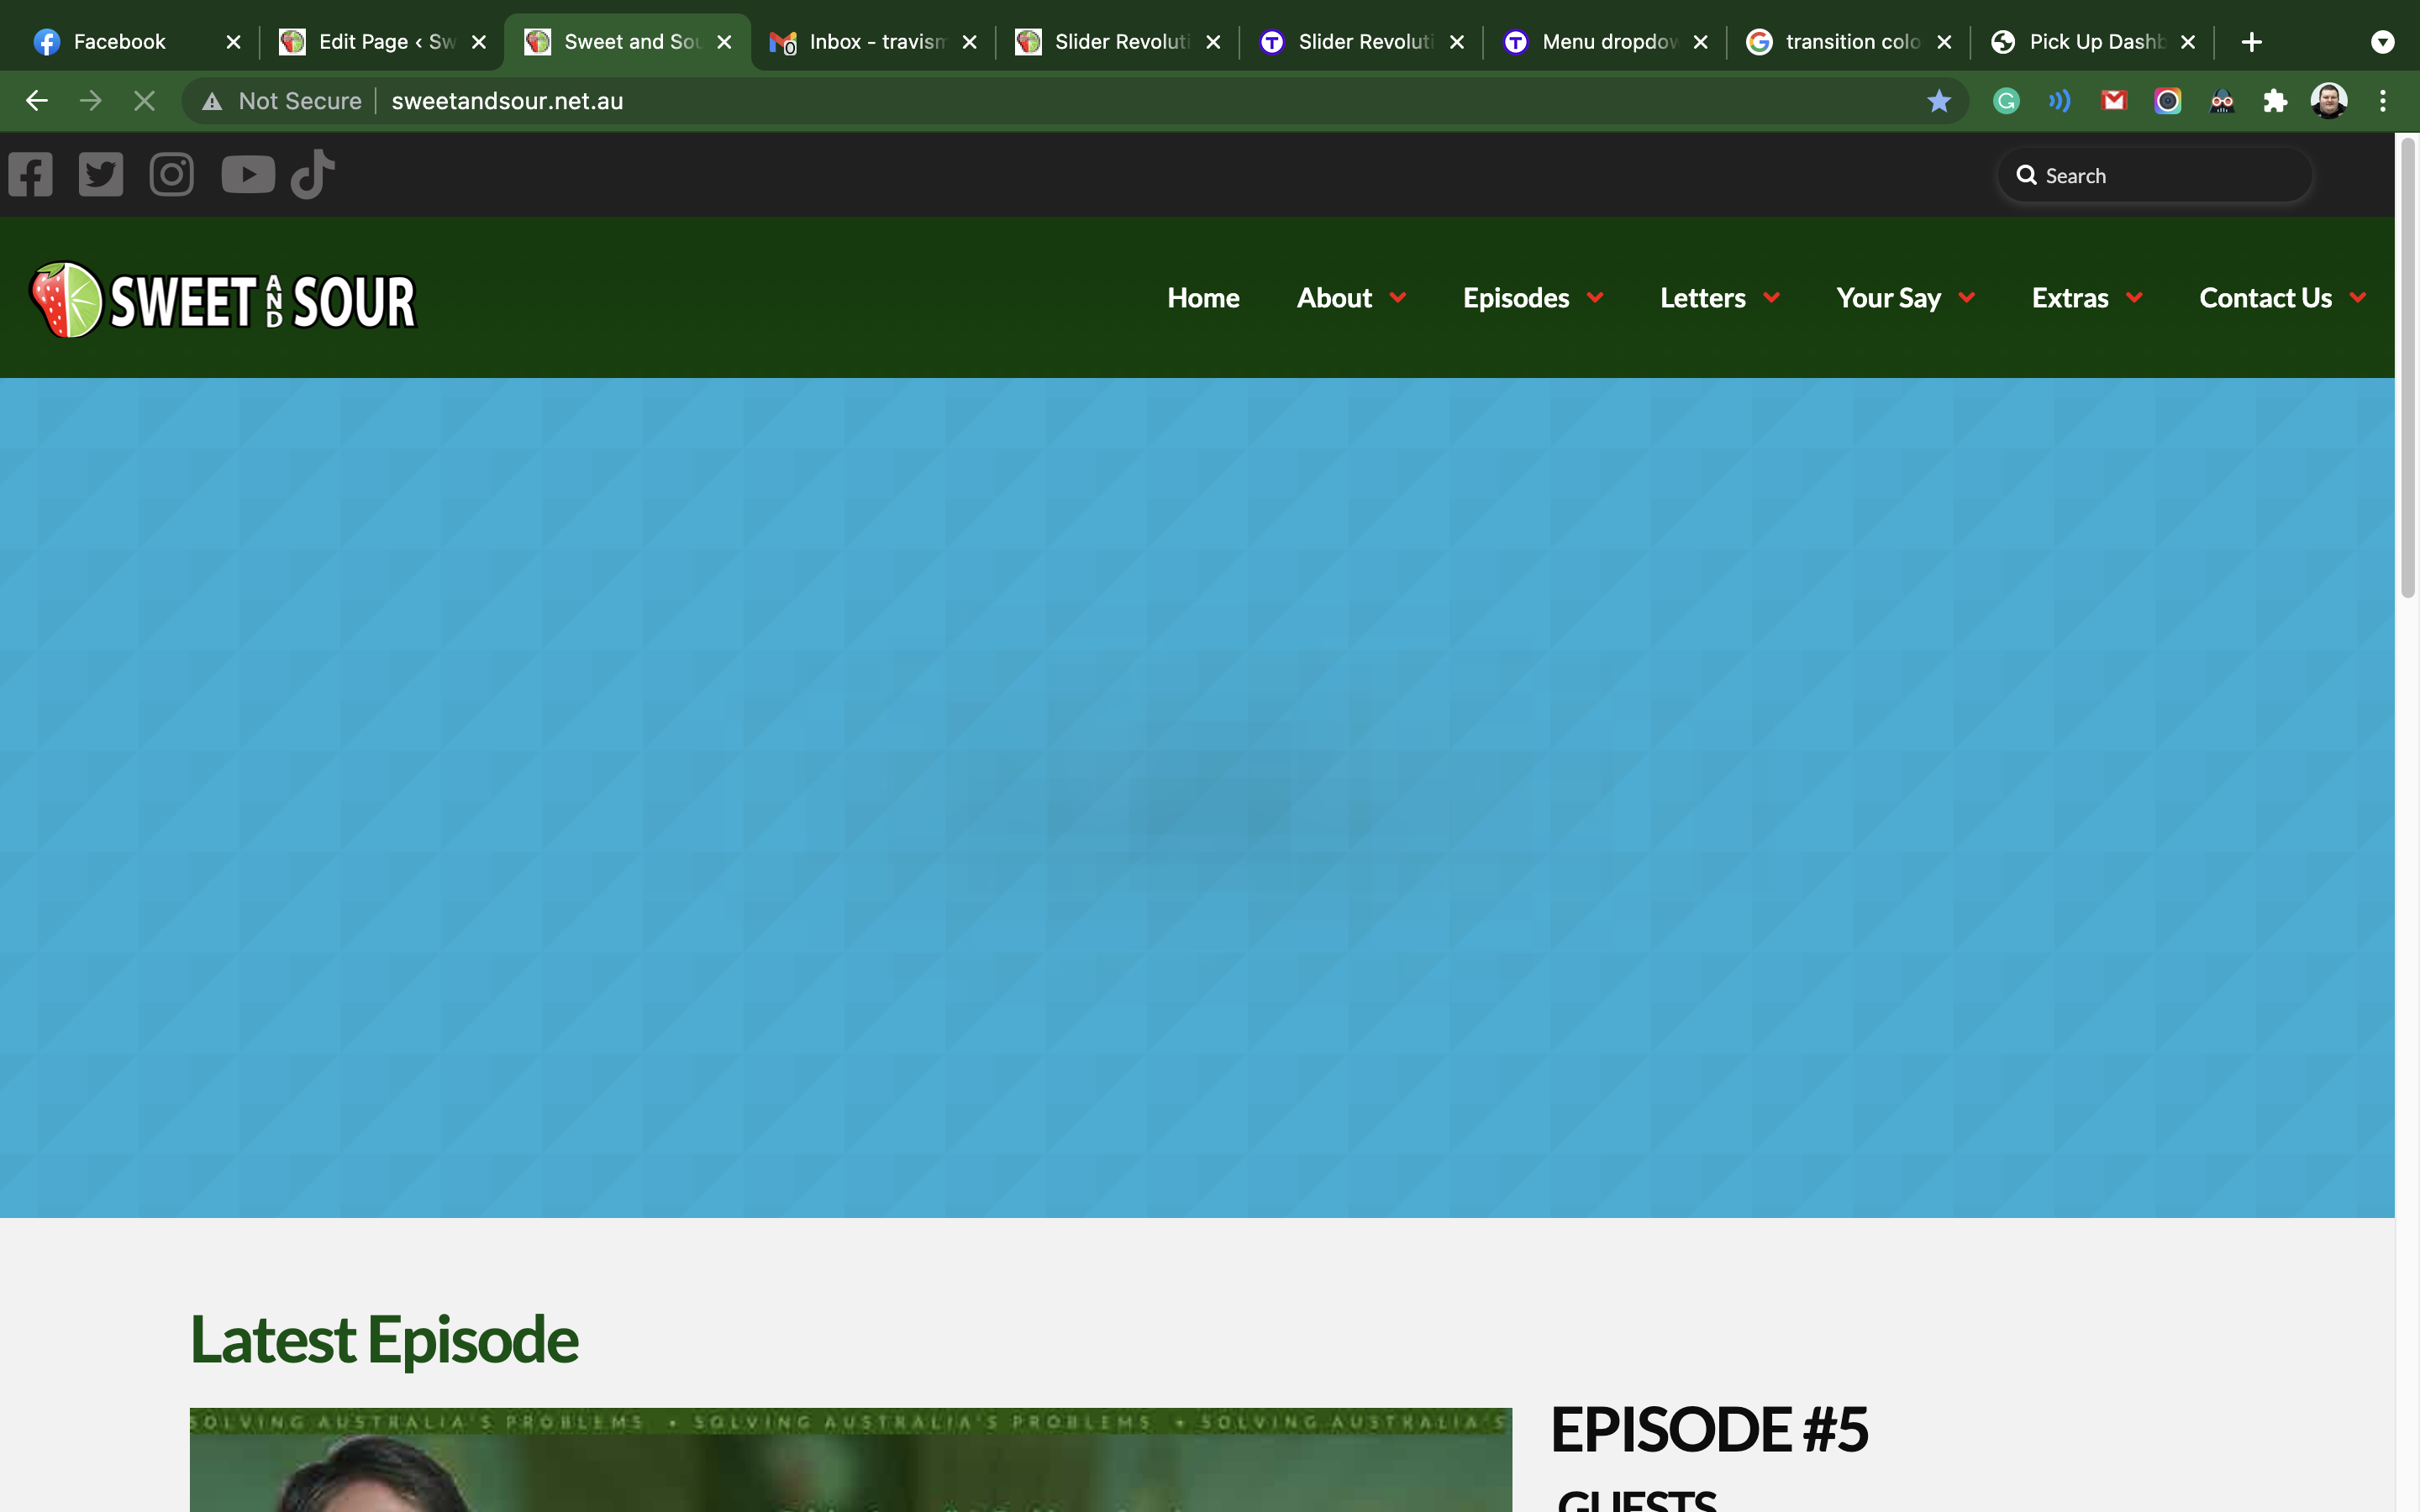Click the page vertical scrollbar thumb
The image size is (2420, 1512).
(2407, 370)
